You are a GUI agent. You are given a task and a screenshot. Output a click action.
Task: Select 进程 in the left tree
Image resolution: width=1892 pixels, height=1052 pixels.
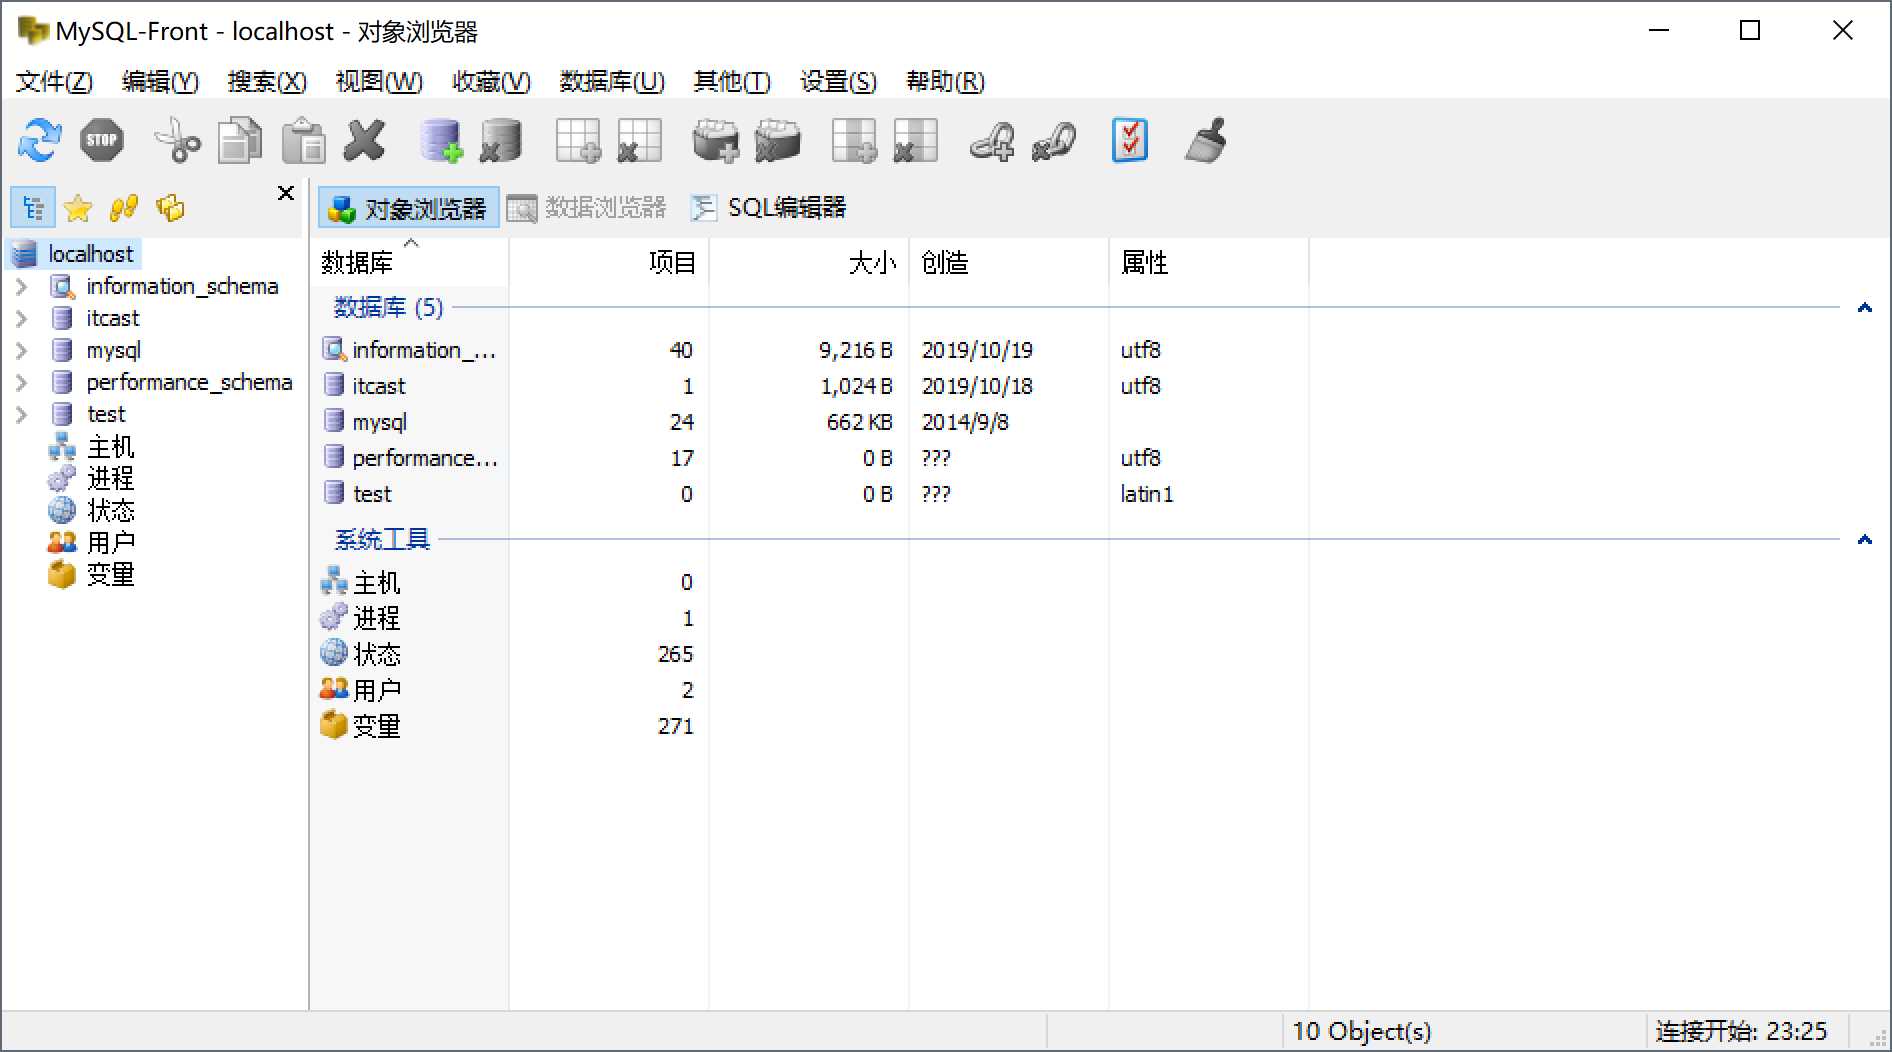110,479
